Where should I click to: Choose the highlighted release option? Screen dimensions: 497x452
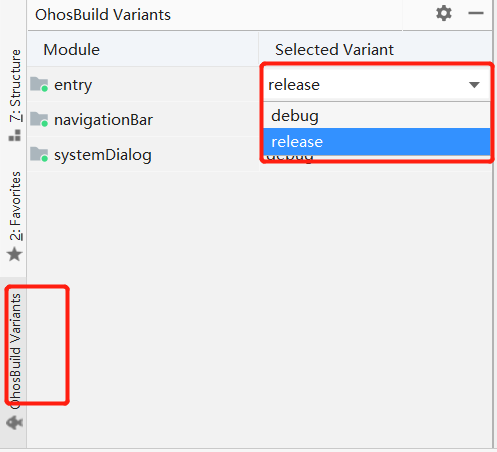coord(377,142)
